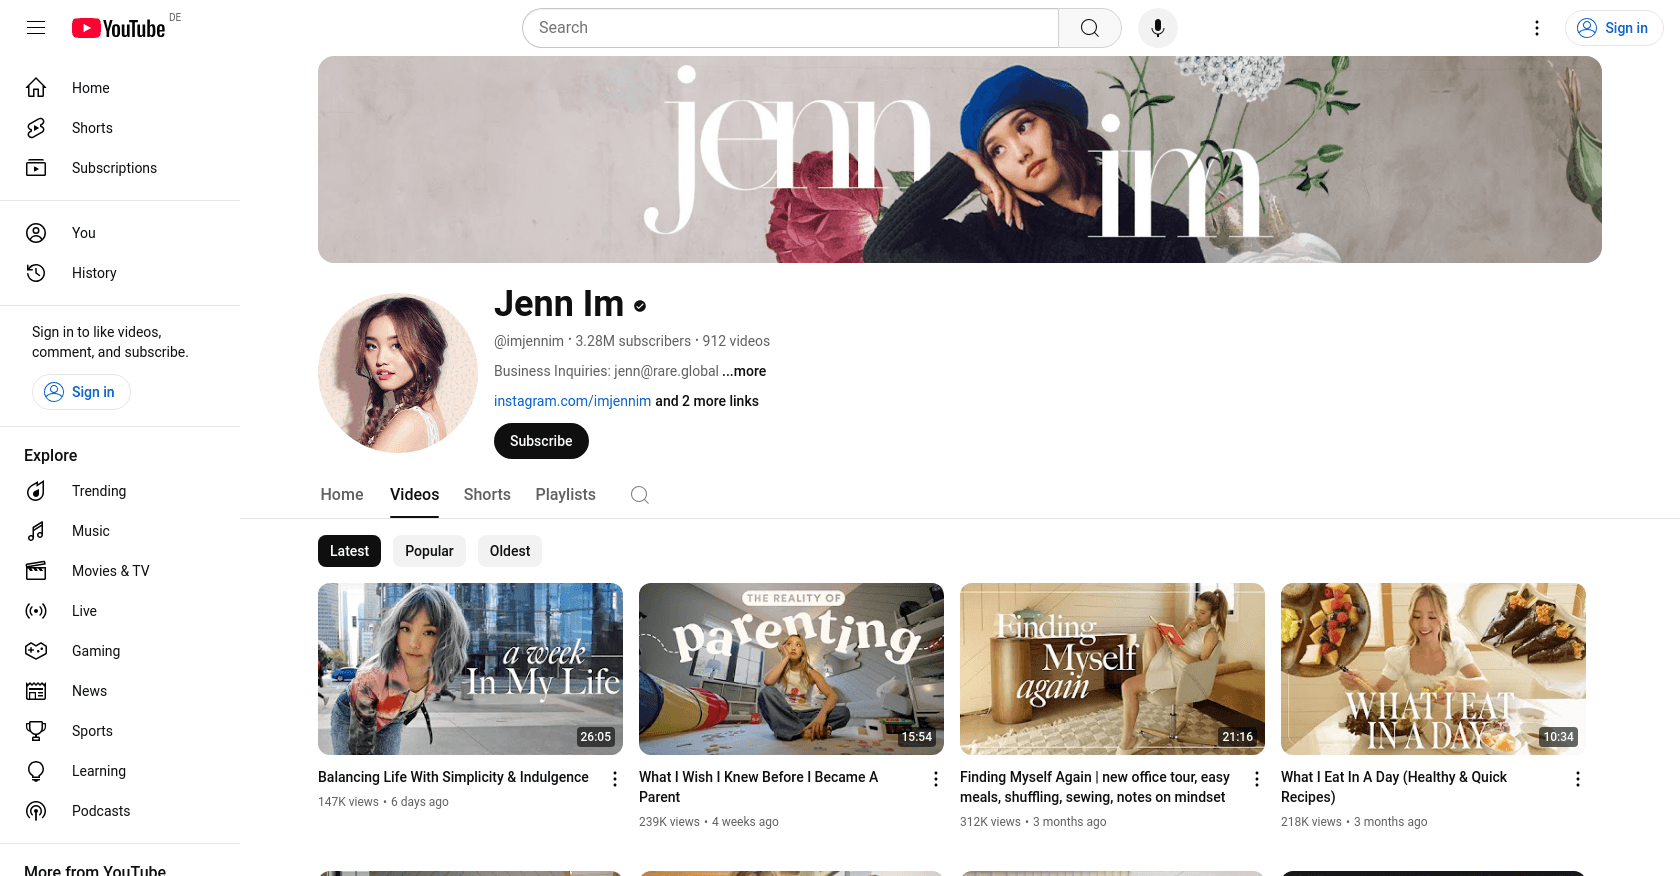1680x876 pixels.
Task: Expand channel description with ...more
Action: tap(744, 371)
